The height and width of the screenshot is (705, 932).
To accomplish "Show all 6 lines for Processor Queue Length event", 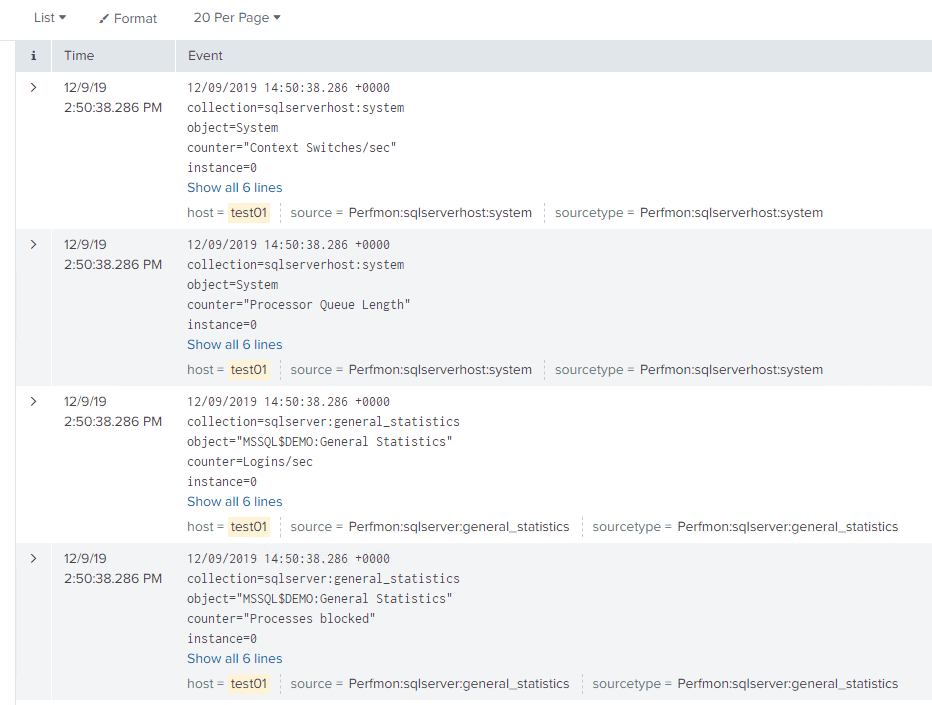I will [x=234, y=344].
